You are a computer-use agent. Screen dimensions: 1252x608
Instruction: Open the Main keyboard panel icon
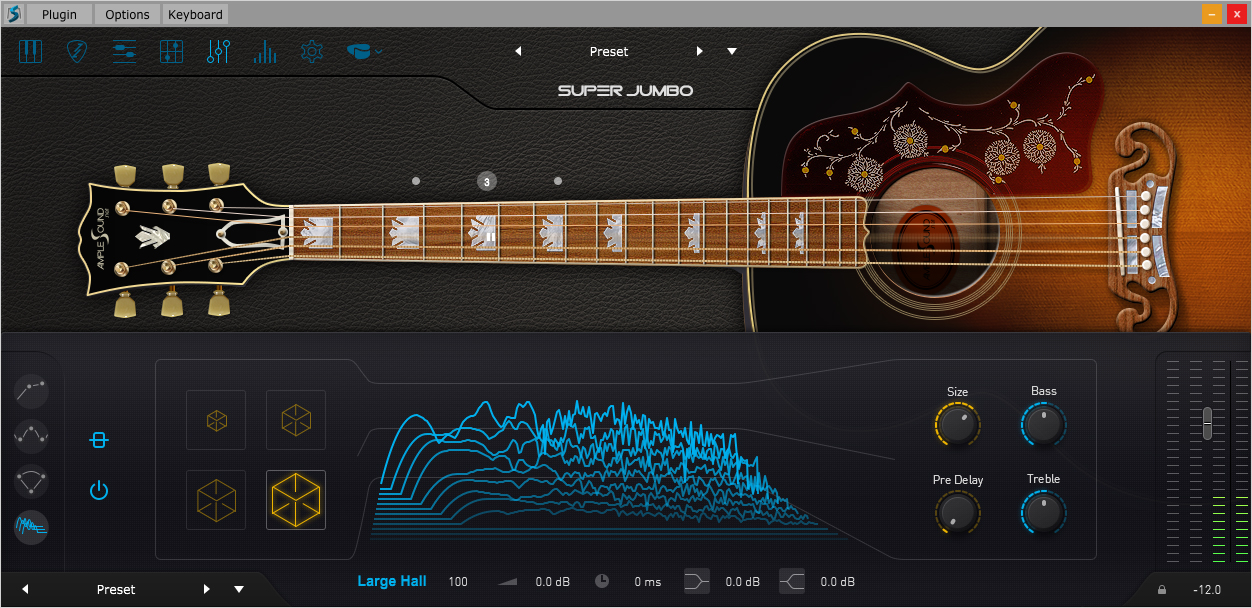(x=31, y=51)
